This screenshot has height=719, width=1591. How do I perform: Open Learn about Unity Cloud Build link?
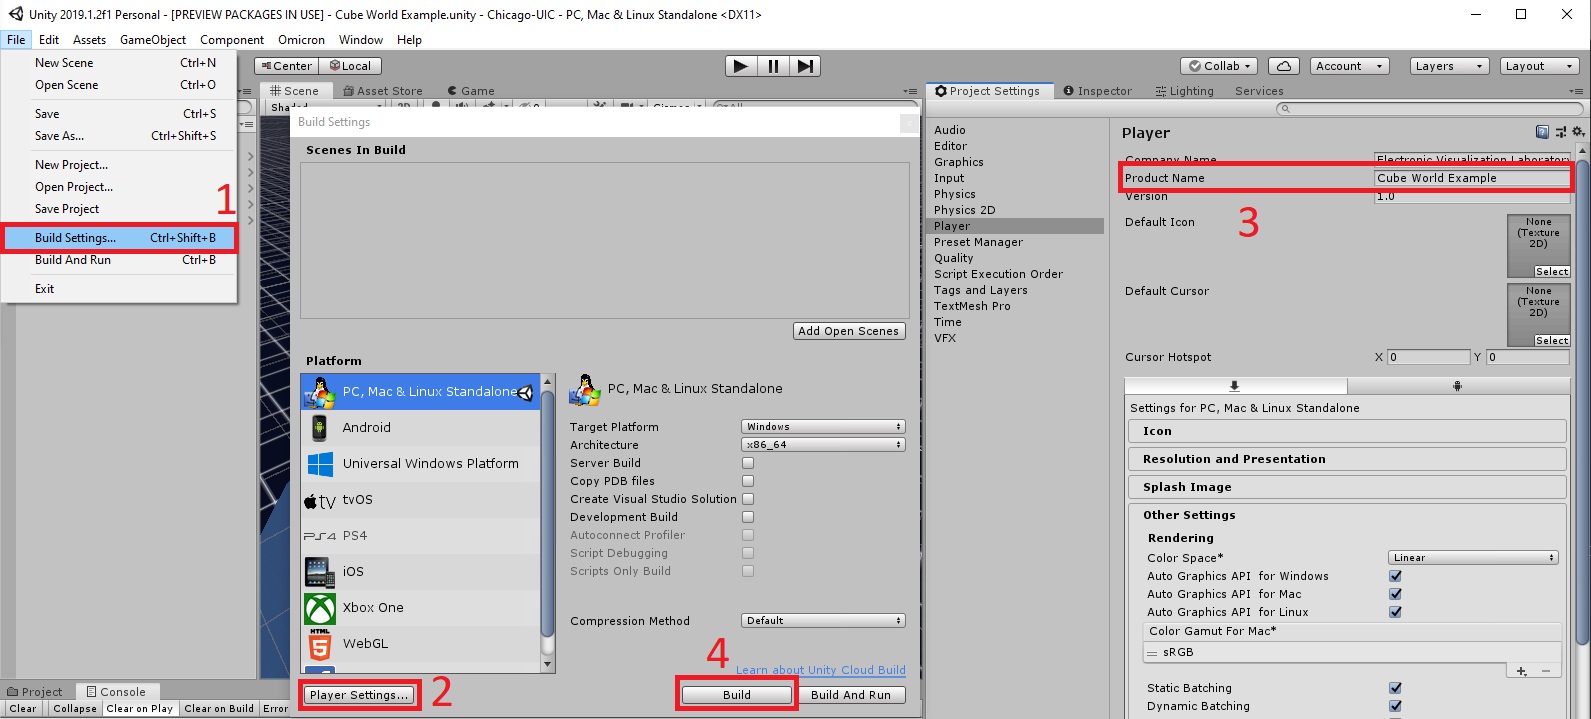point(821,670)
